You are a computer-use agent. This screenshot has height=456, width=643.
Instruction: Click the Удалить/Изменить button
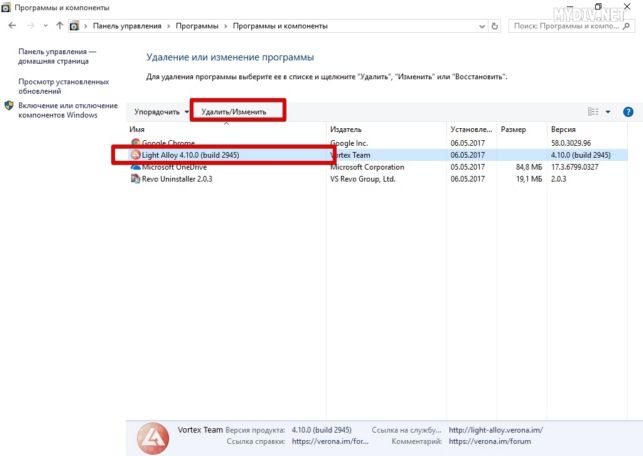pyautogui.click(x=234, y=112)
